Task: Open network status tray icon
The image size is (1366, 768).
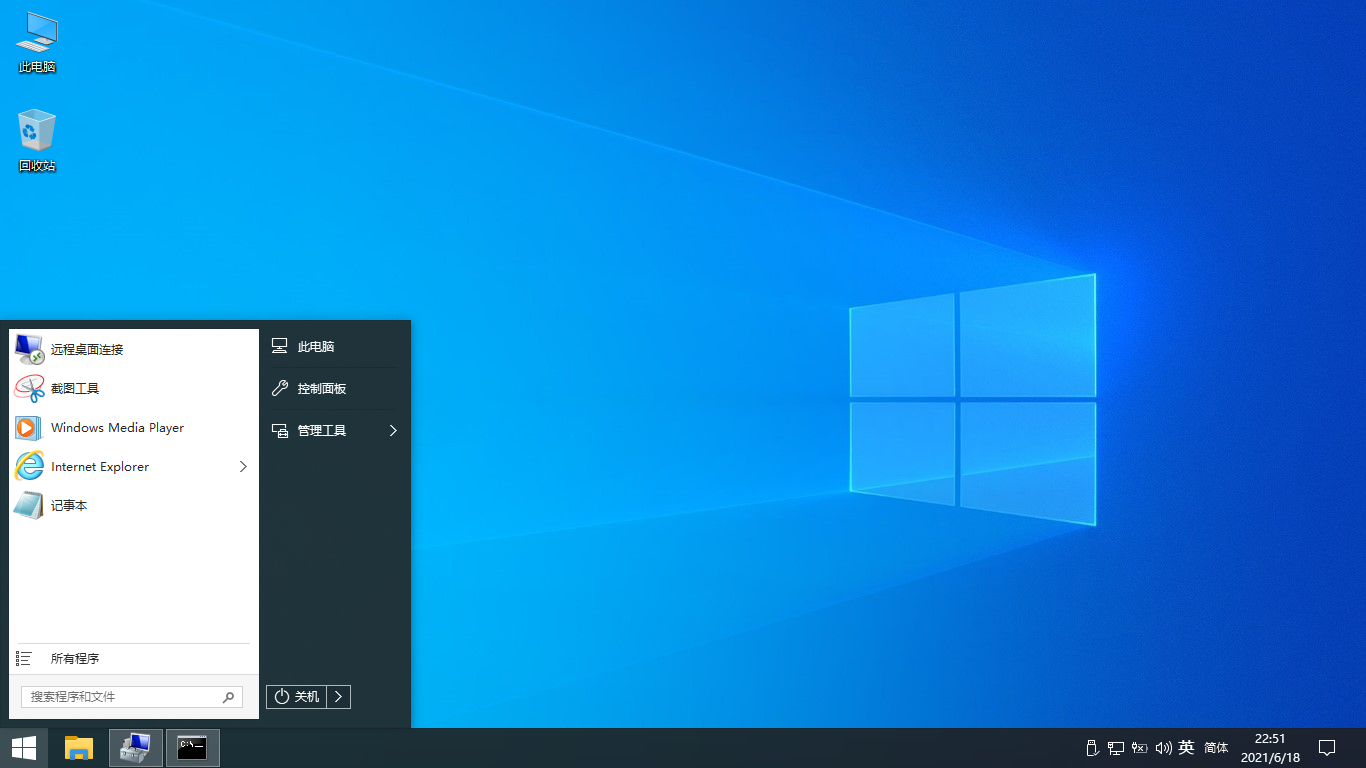Action: 1116,748
